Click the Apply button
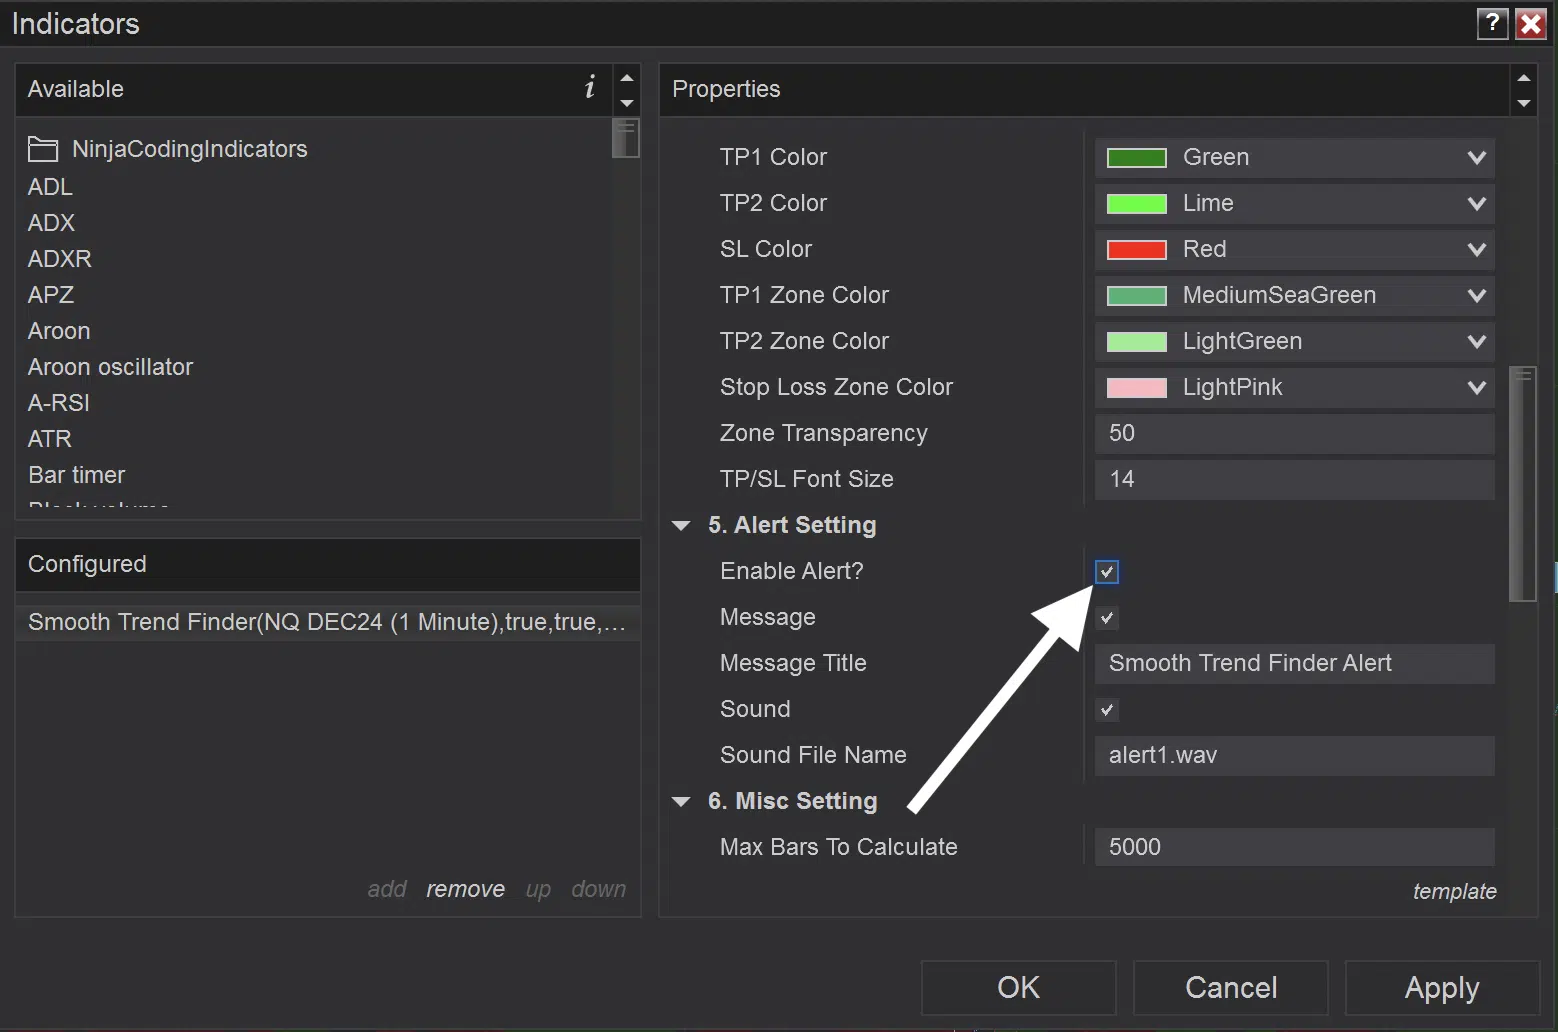This screenshot has height=1032, width=1558. point(1442,988)
